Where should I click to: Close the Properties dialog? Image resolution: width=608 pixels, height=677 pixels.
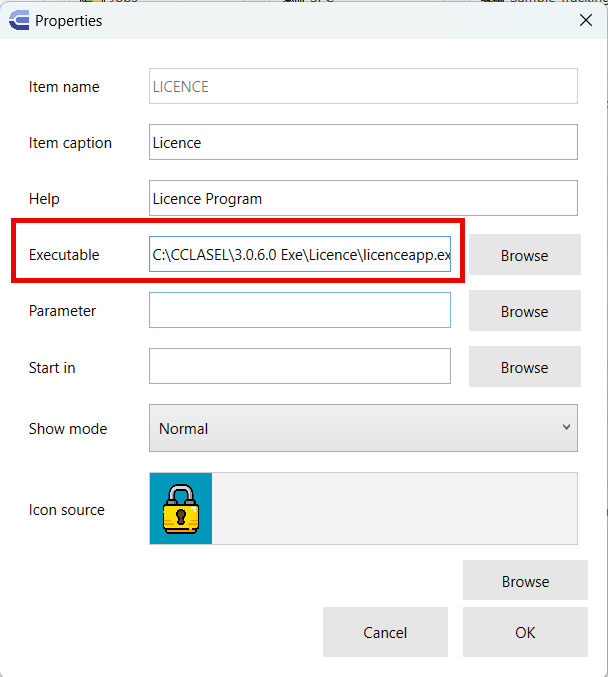click(x=586, y=20)
